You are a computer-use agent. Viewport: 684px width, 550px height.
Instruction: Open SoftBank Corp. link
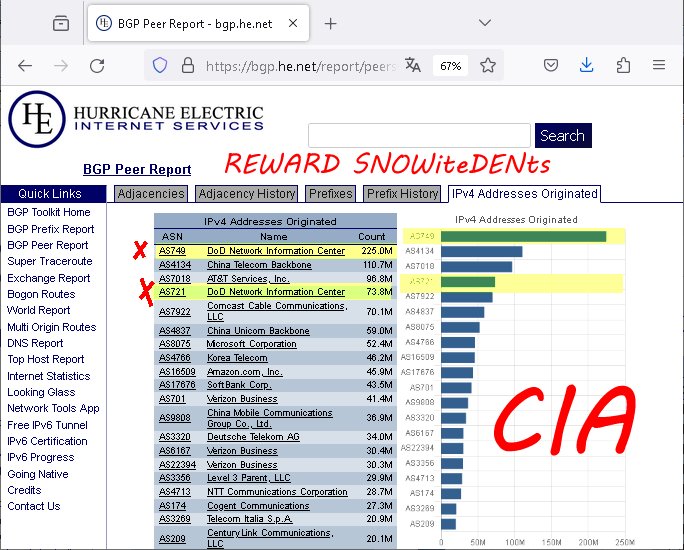[239, 385]
